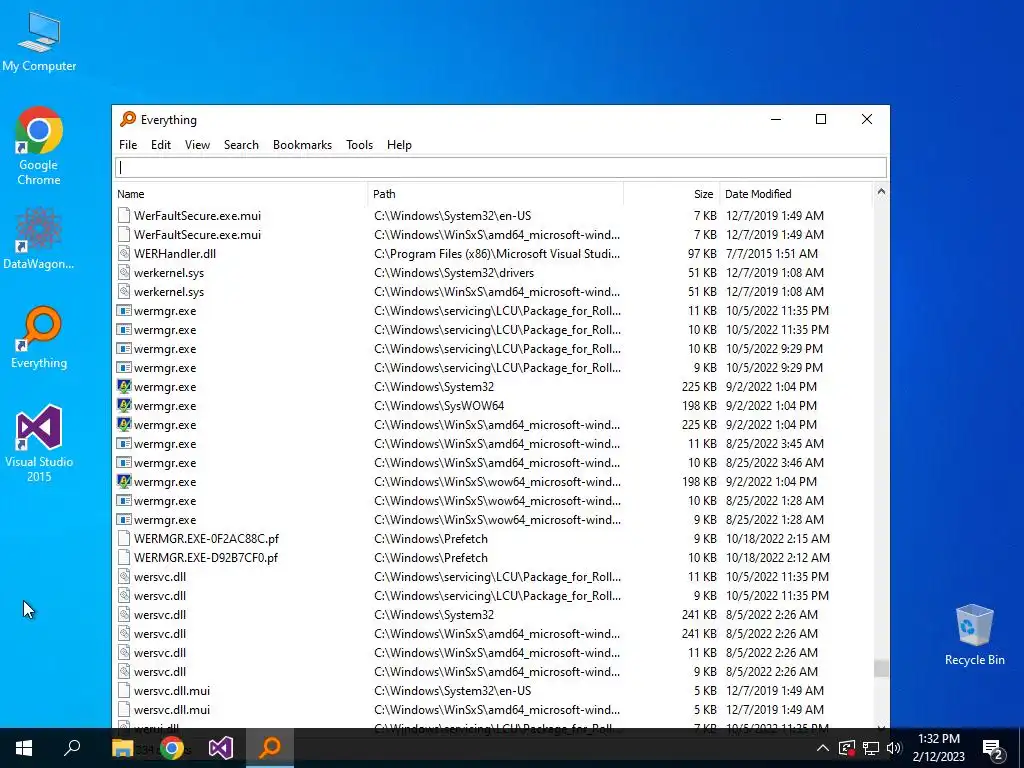The image size is (1024, 768).
Task: Open the My Computer desktop icon
Action: 39,42
